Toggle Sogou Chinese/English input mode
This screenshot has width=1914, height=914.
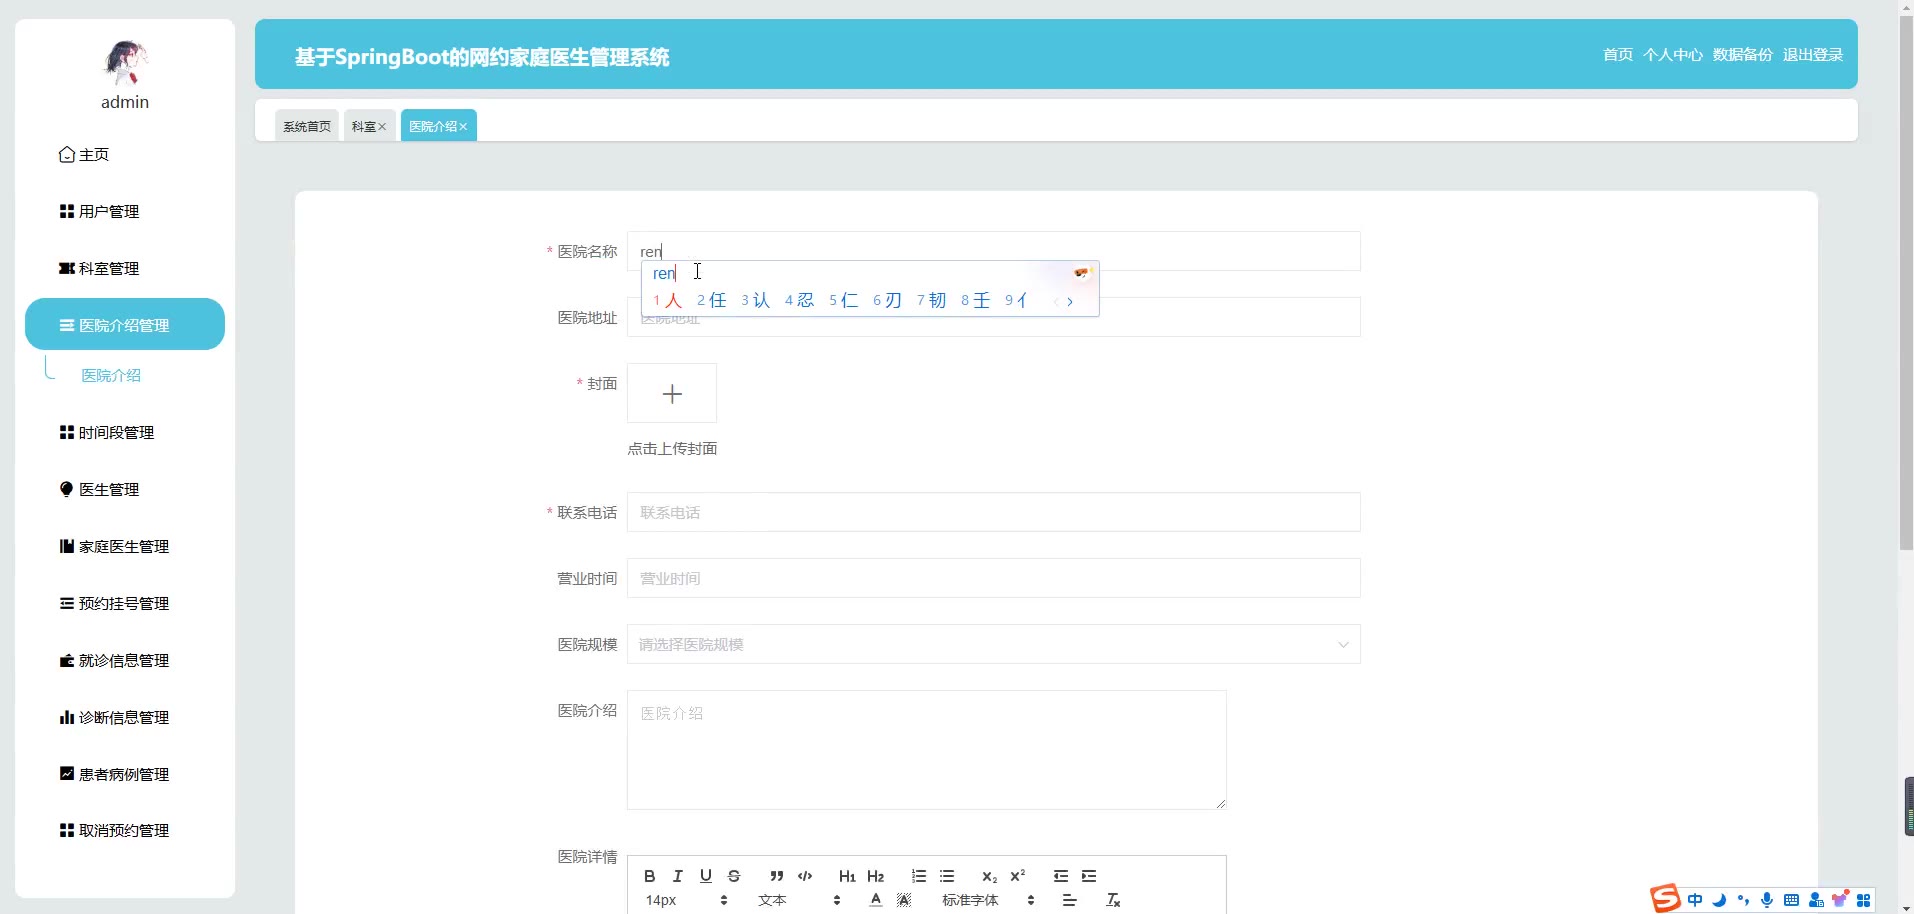[x=1695, y=900]
